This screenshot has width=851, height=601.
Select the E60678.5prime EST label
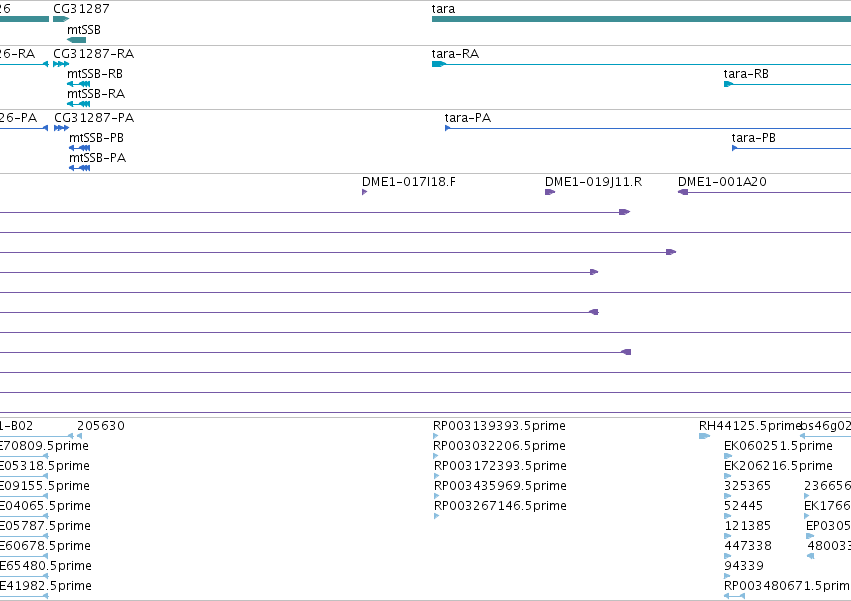[x=45, y=546]
